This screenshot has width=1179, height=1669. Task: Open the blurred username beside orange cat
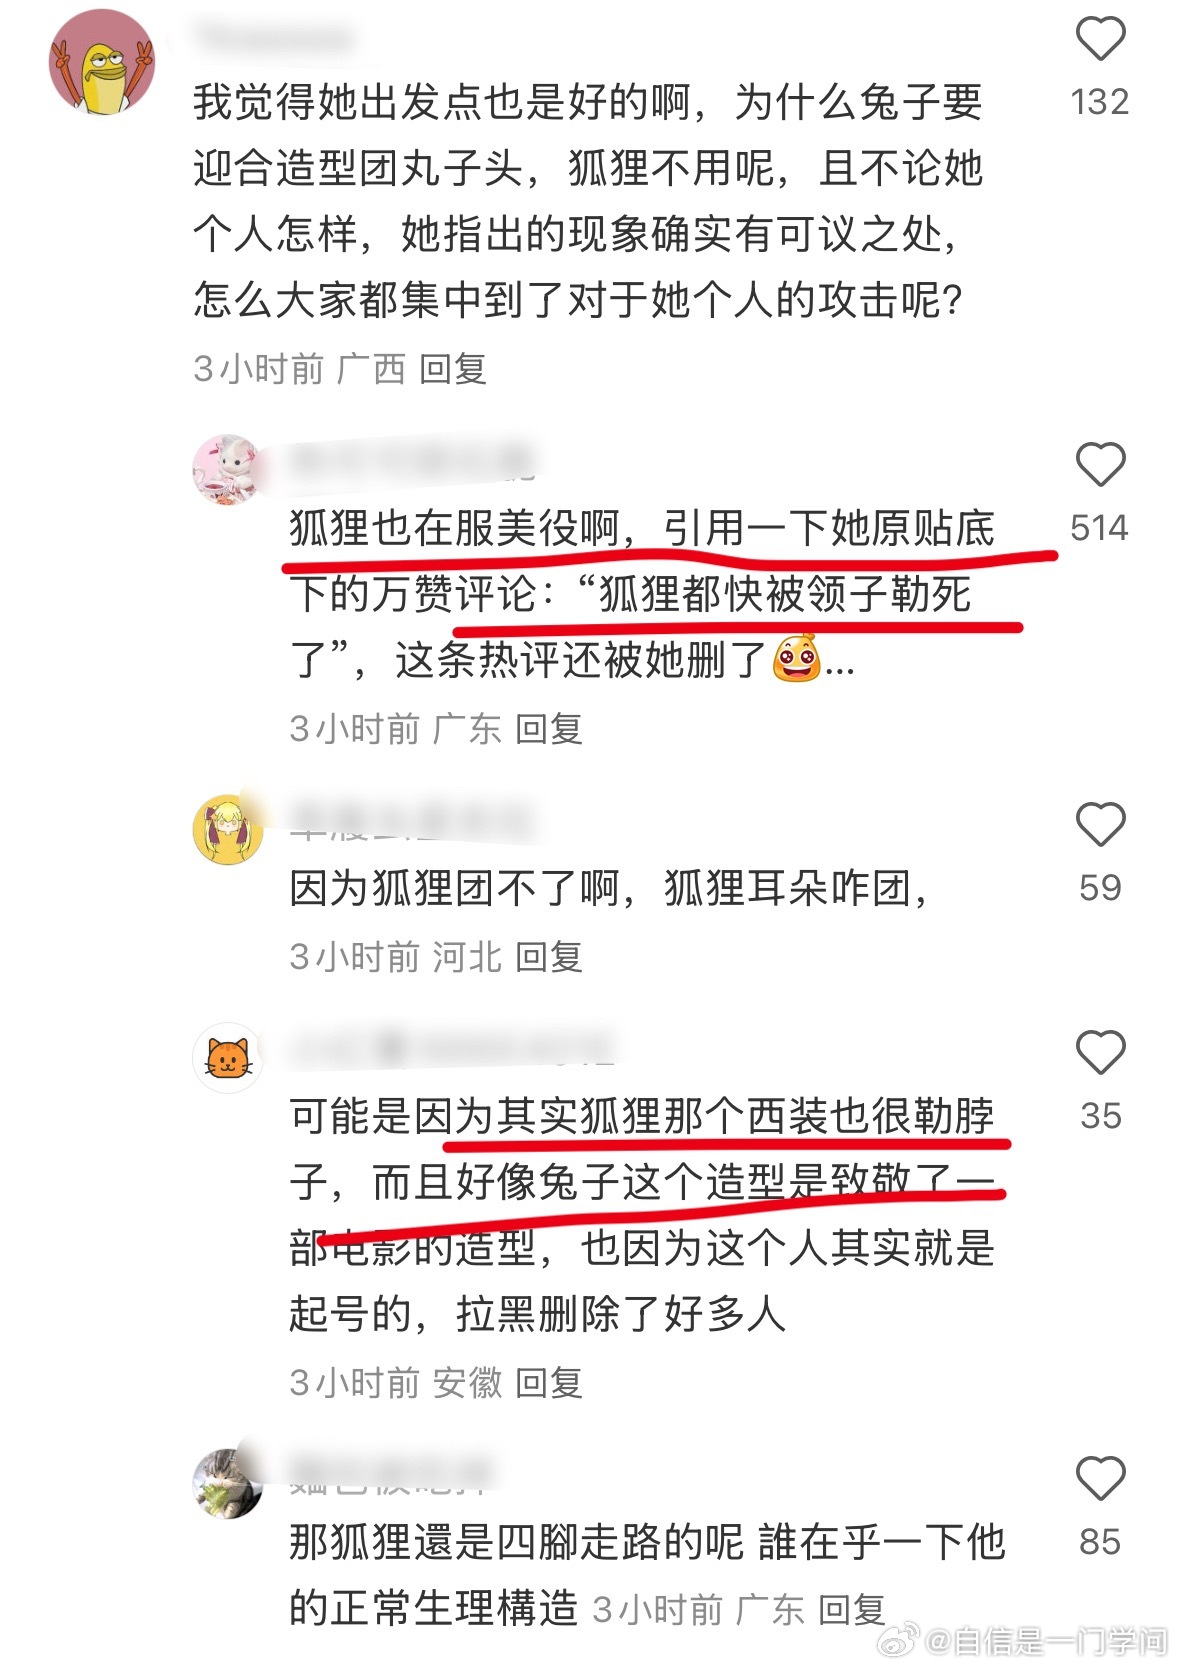coord(452,1048)
